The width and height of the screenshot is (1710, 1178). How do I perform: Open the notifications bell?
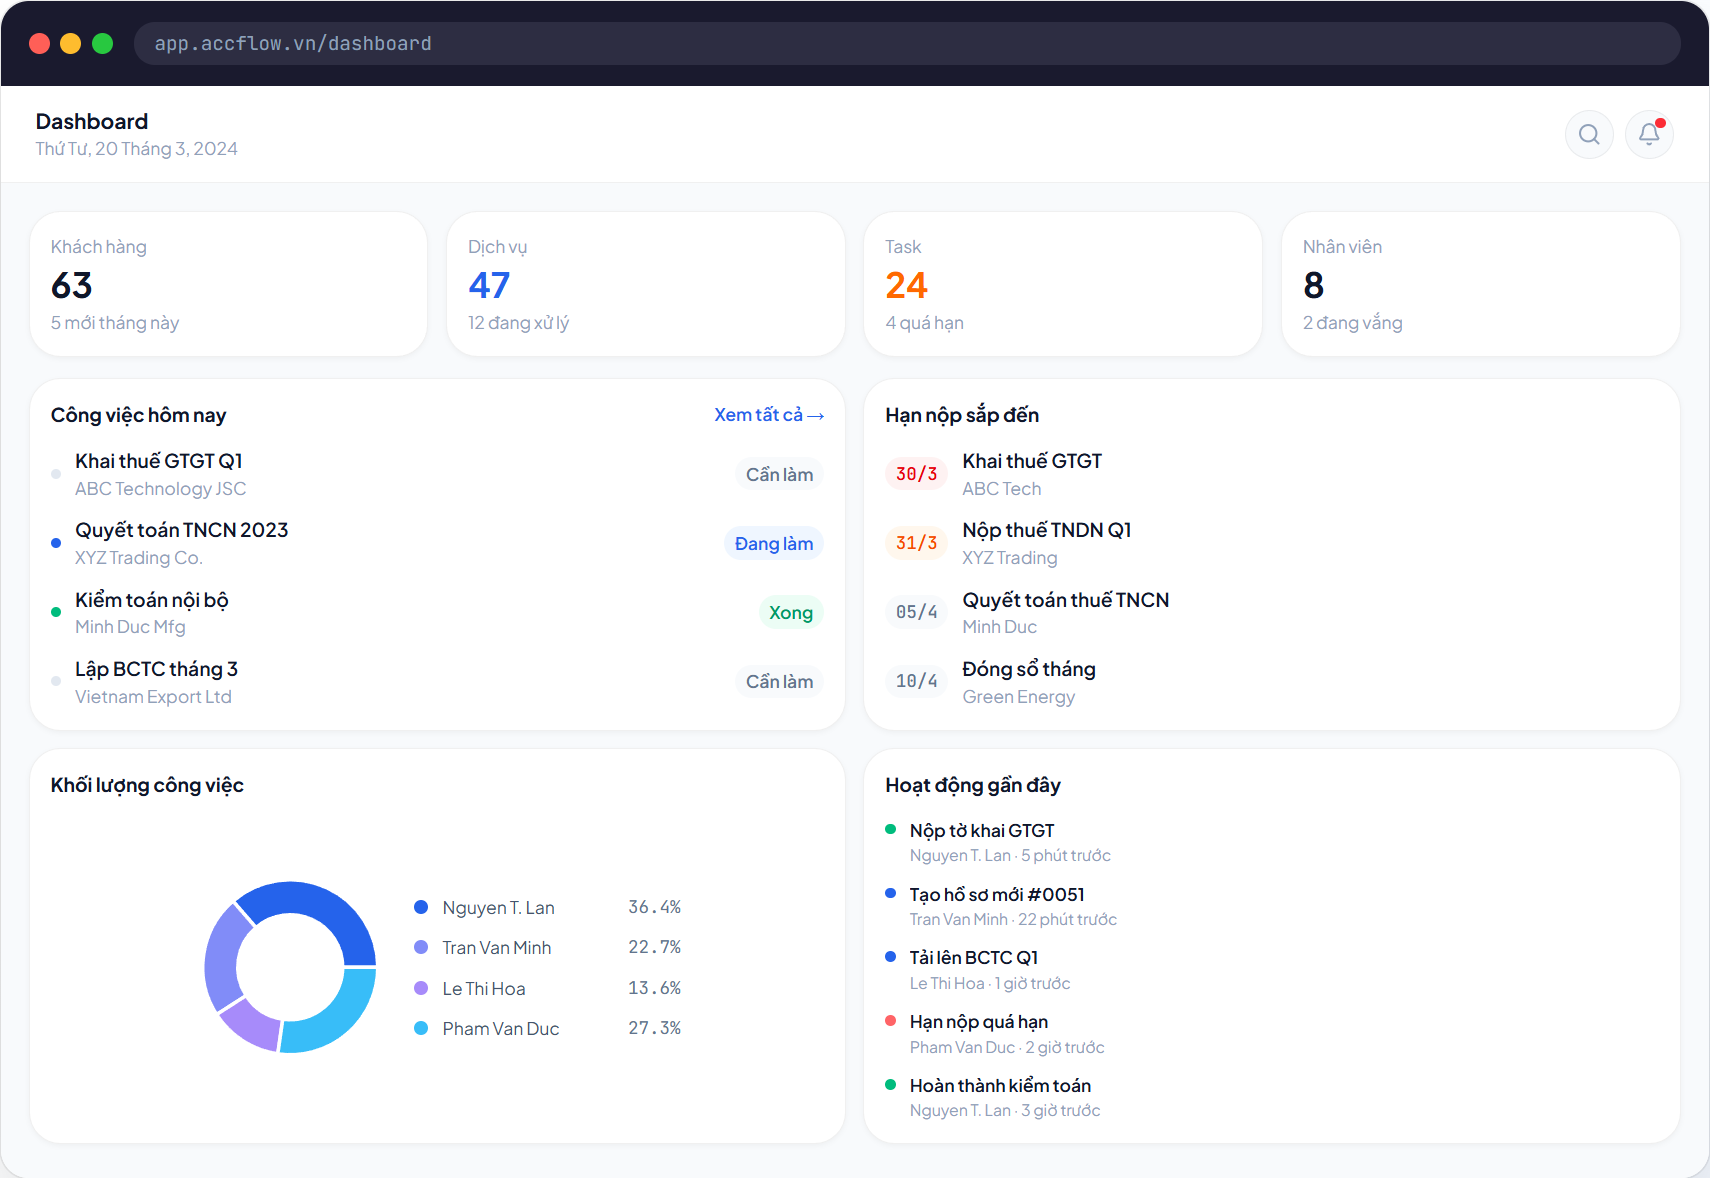point(1649,134)
